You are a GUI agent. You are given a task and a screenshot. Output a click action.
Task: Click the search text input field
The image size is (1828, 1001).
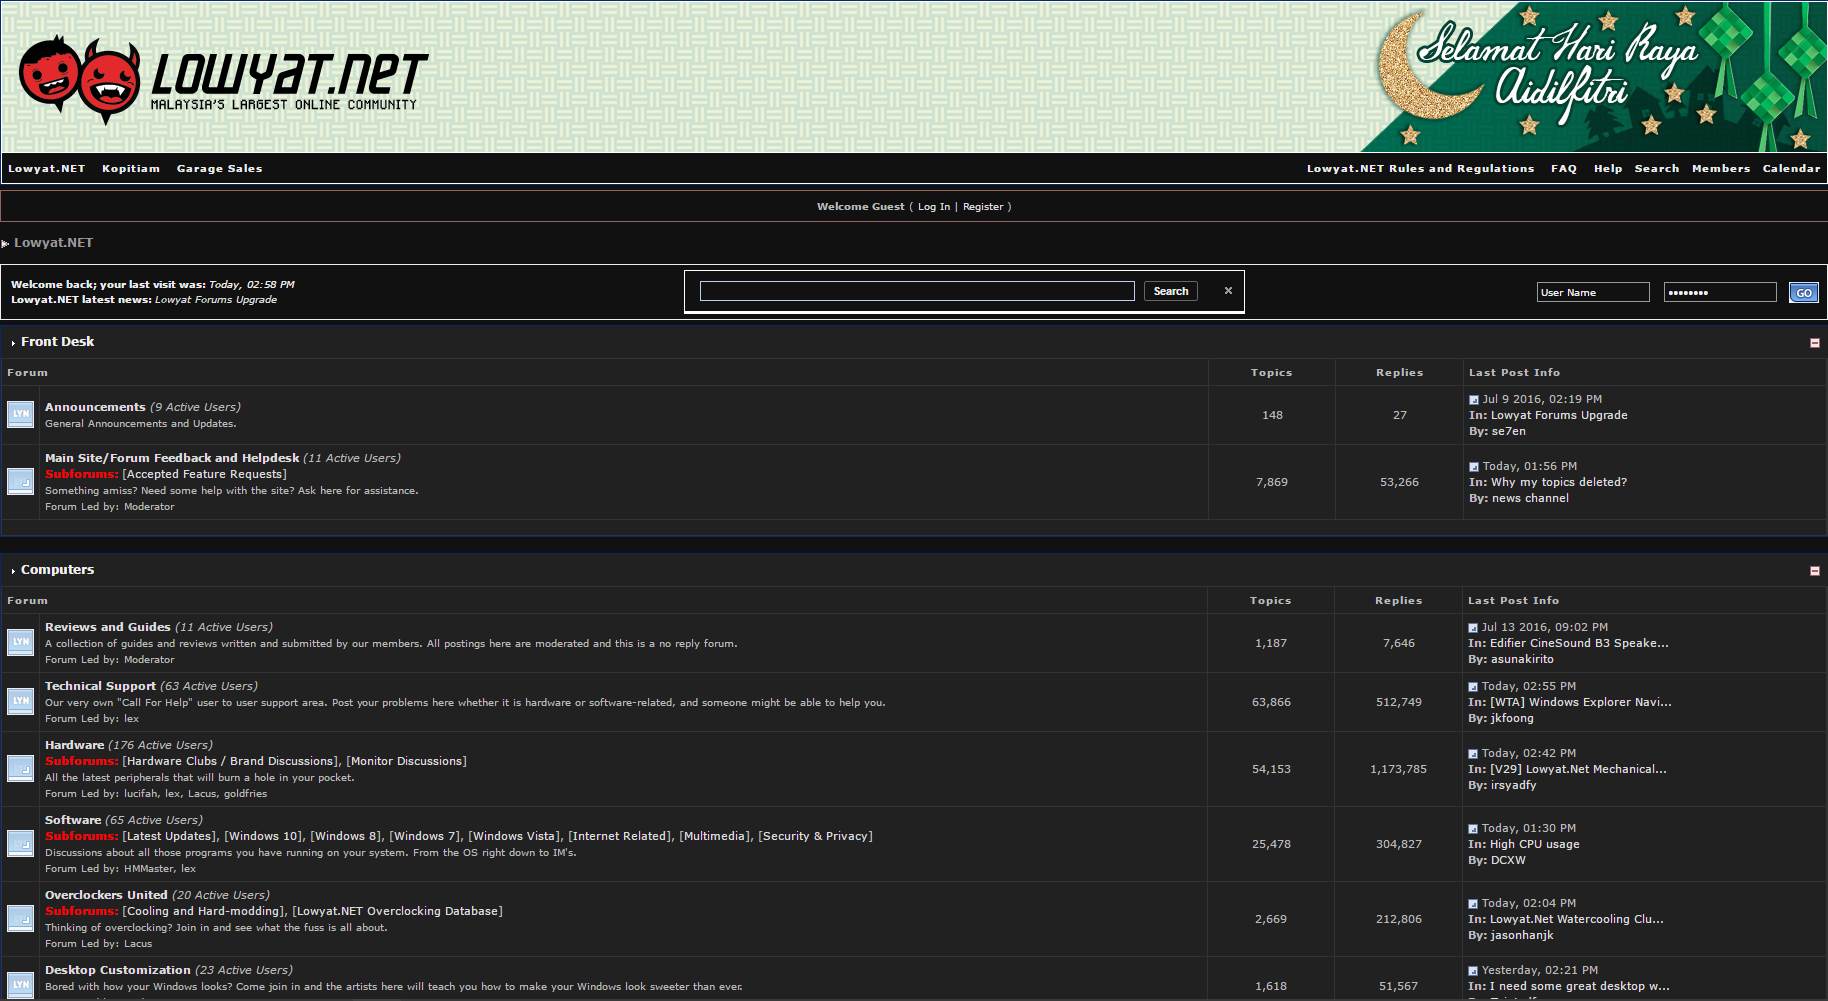tap(917, 291)
